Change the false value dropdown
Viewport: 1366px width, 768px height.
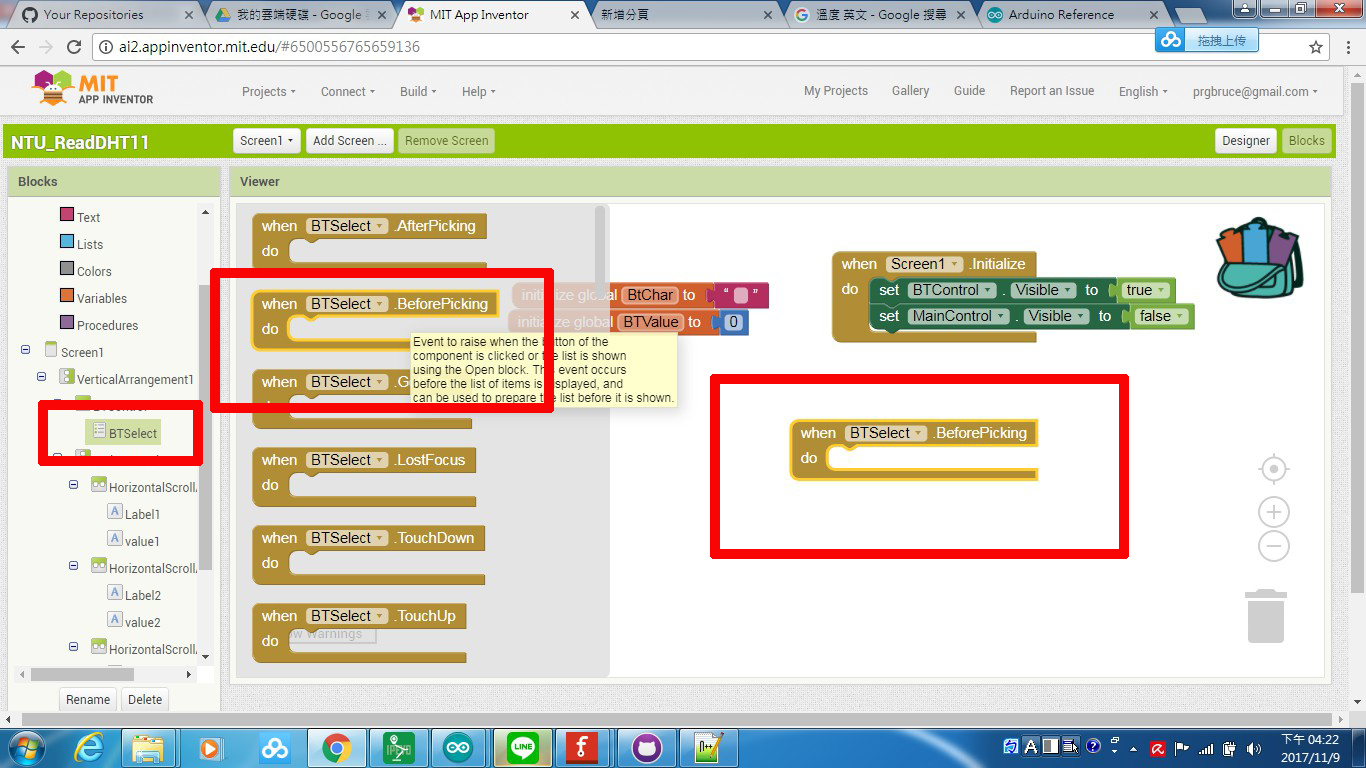[1162, 316]
